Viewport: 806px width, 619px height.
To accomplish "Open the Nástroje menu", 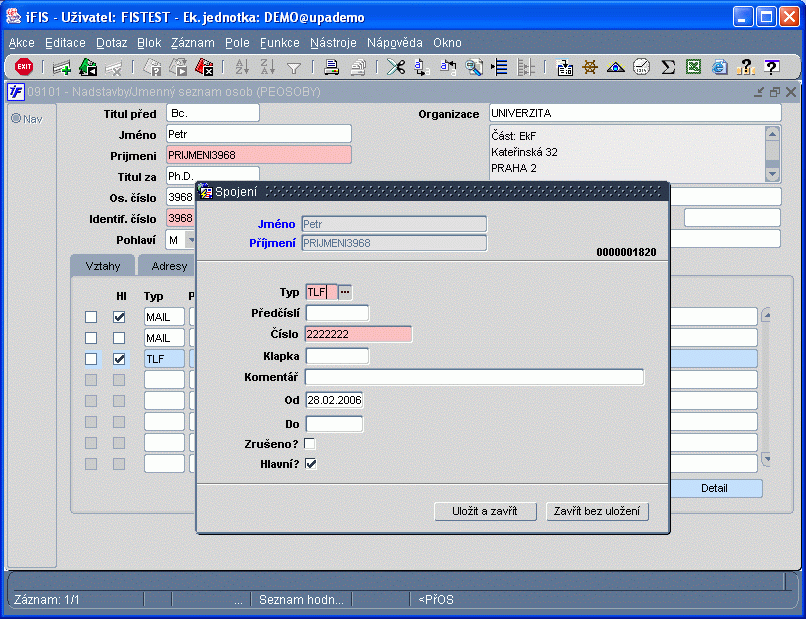I will pos(333,43).
